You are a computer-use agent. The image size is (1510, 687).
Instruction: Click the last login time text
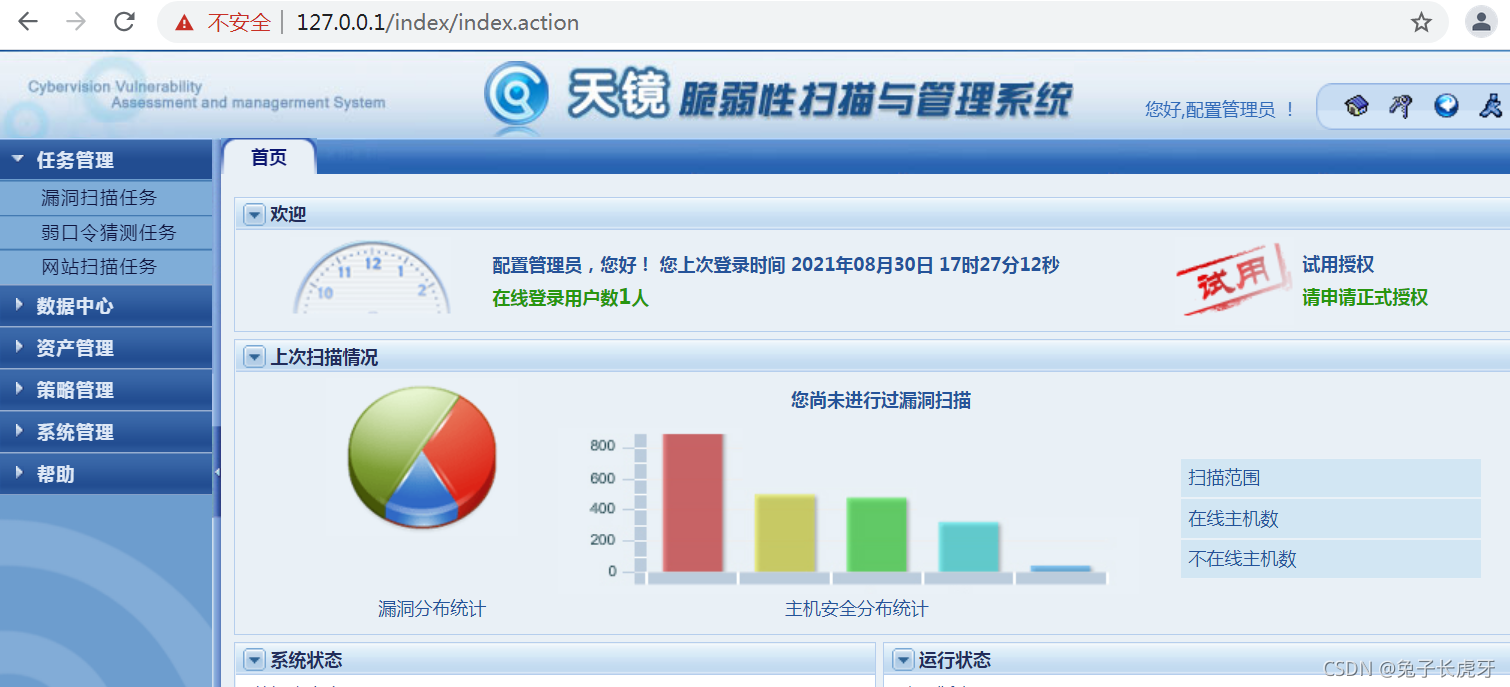[x=859, y=265]
